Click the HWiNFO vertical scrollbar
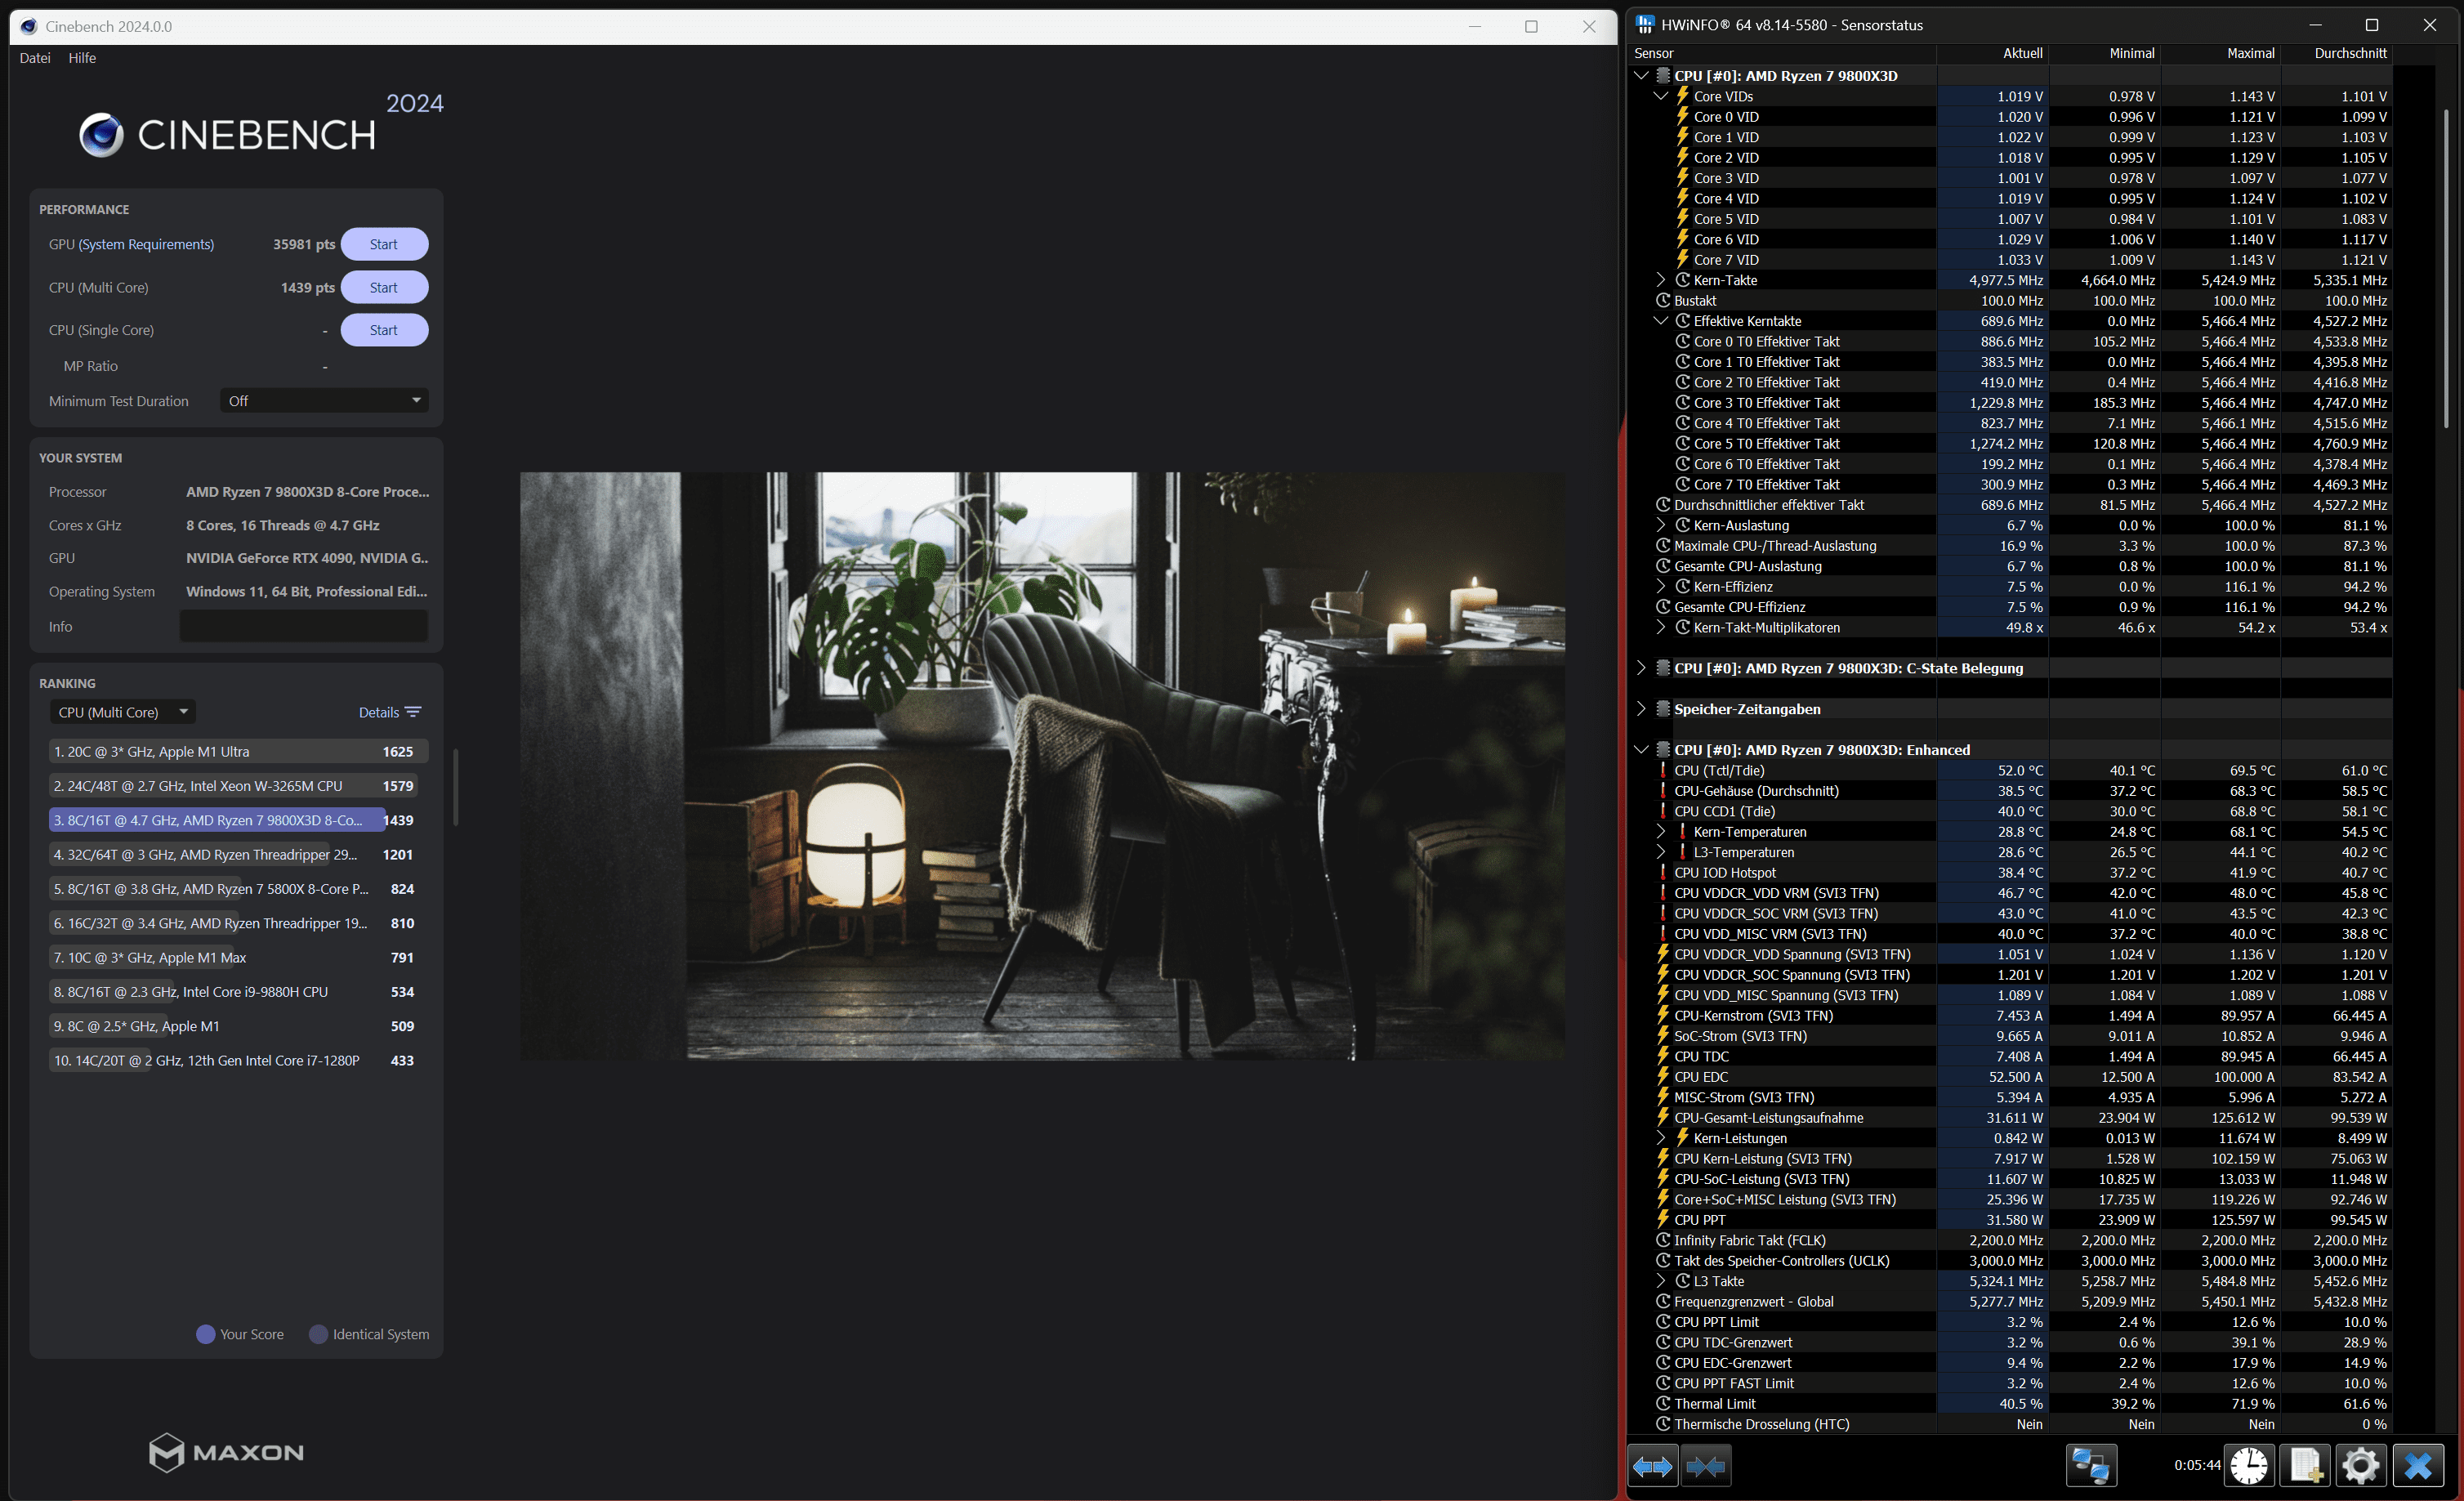This screenshot has width=2464, height=1501. (x=2446, y=270)
